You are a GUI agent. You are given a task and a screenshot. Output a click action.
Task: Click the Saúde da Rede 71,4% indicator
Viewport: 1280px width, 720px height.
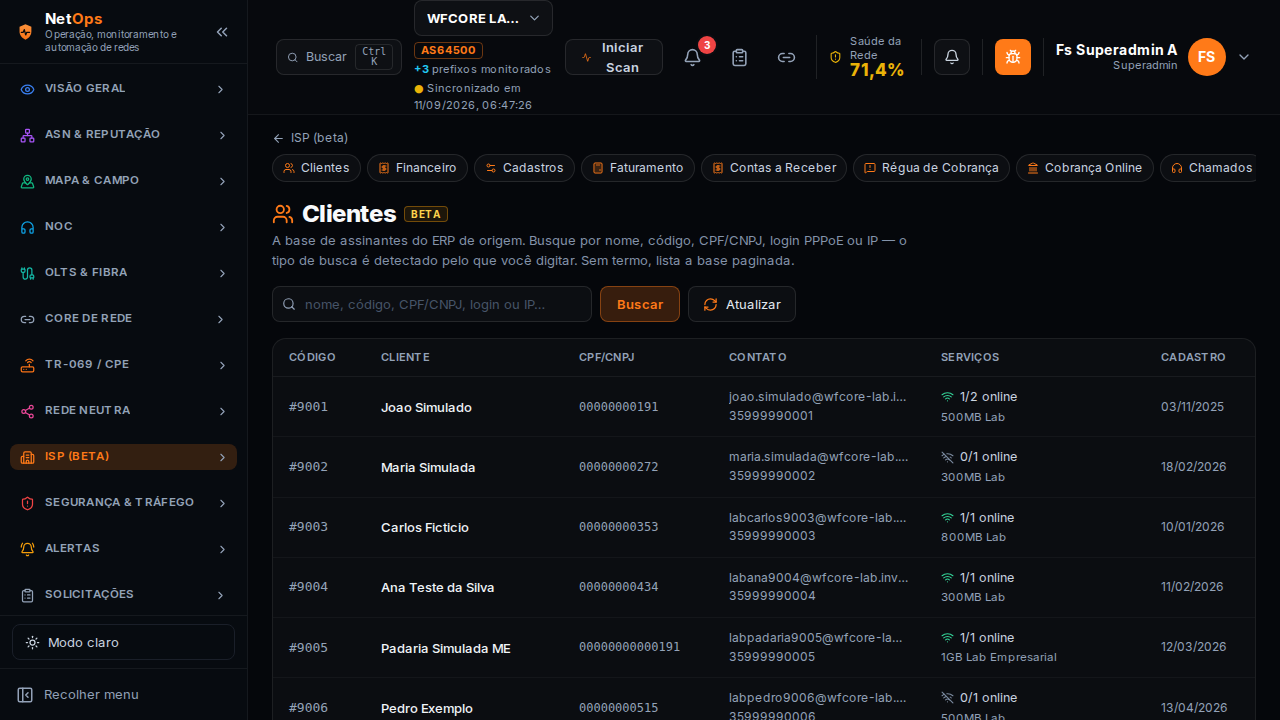pyautogui.click(x=867, y=57)
